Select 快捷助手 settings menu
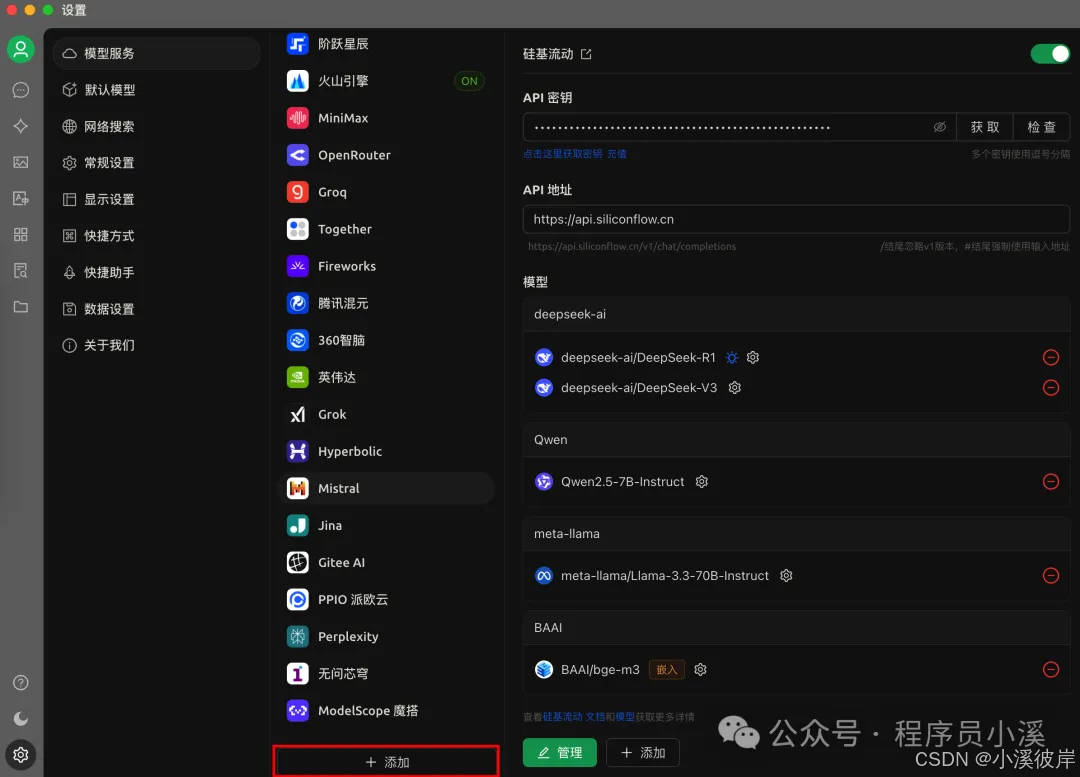Viewport: 1080px width, 777px height. click(156, 272)
